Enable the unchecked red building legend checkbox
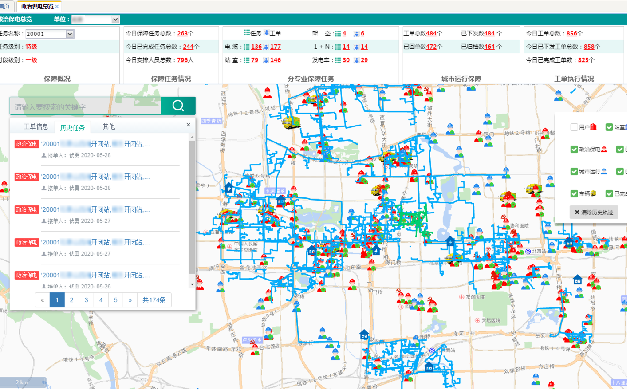This screenshot has height=390, width=627. point(574,127)
